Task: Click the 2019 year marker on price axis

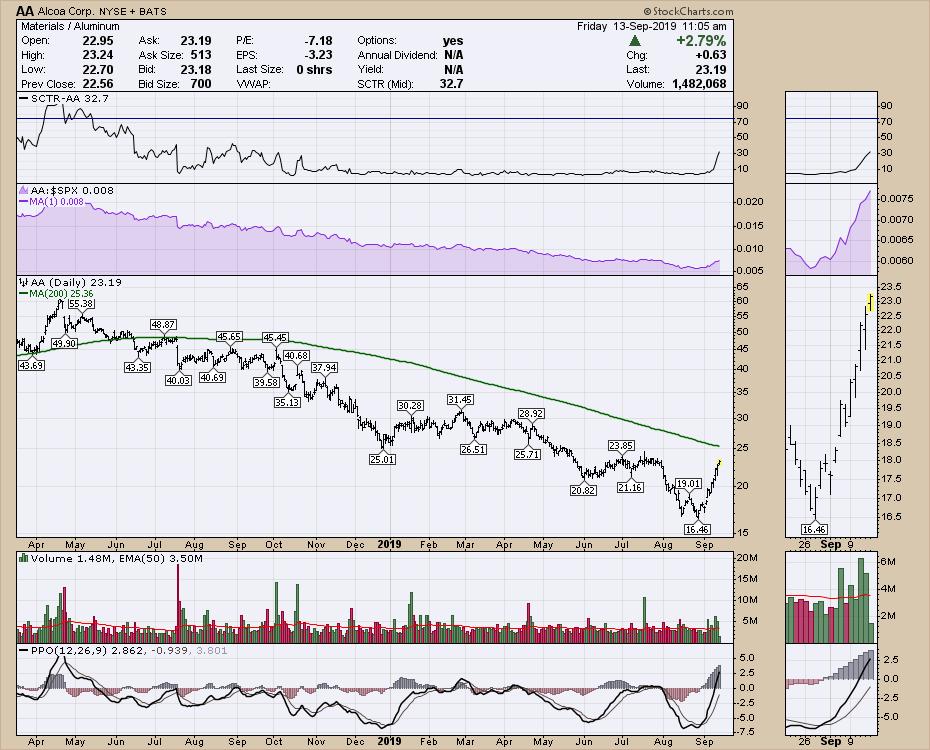Action: (389, 544)
